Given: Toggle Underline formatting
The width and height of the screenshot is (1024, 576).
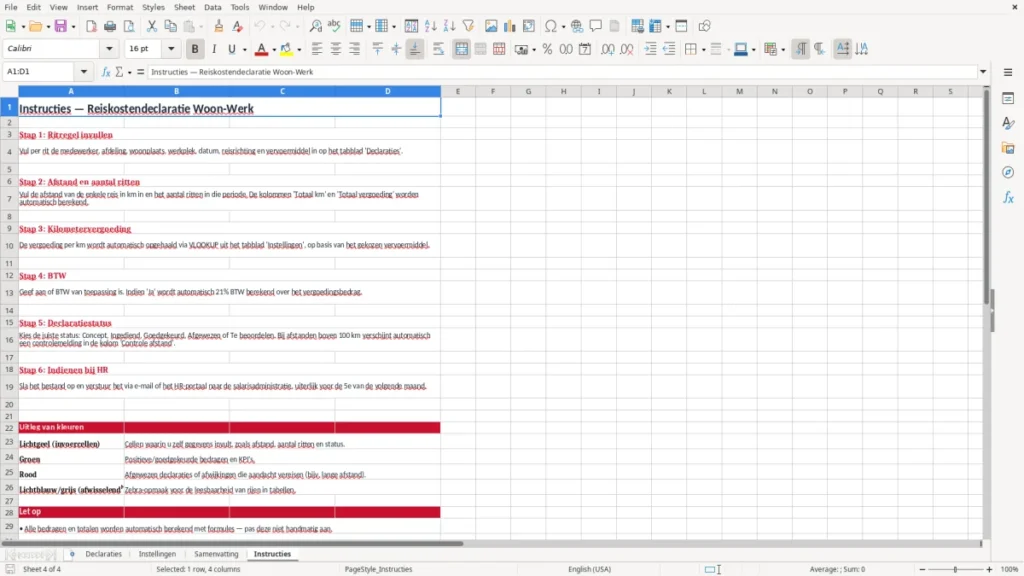Looking at the screenshot, I should (x=231, y=49).
